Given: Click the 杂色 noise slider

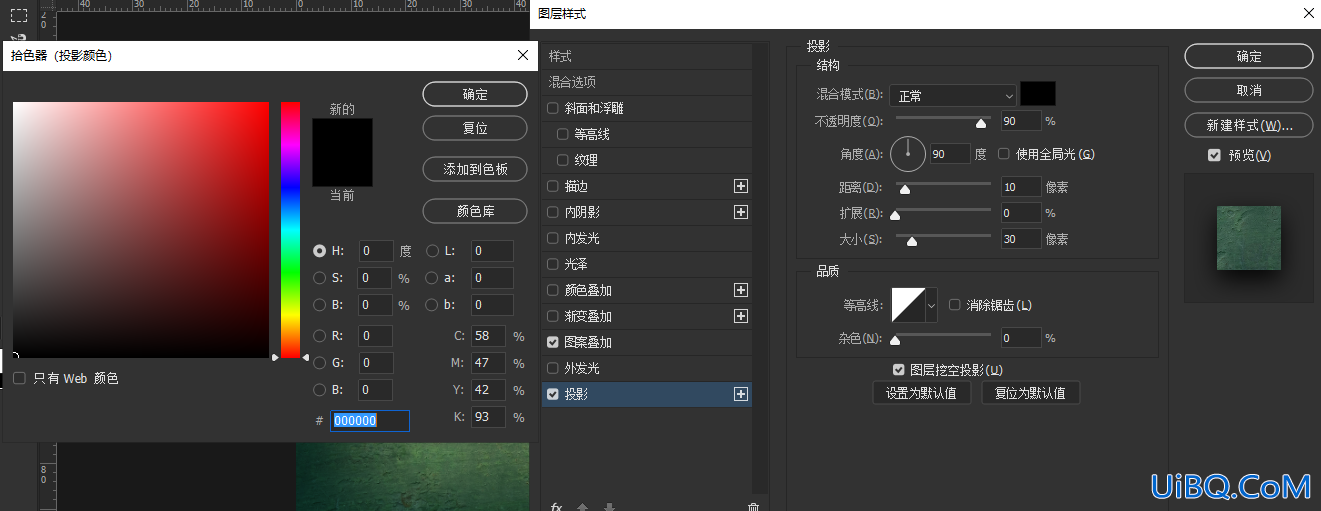Looking at the screenshot, I should [x=942, y=336].
